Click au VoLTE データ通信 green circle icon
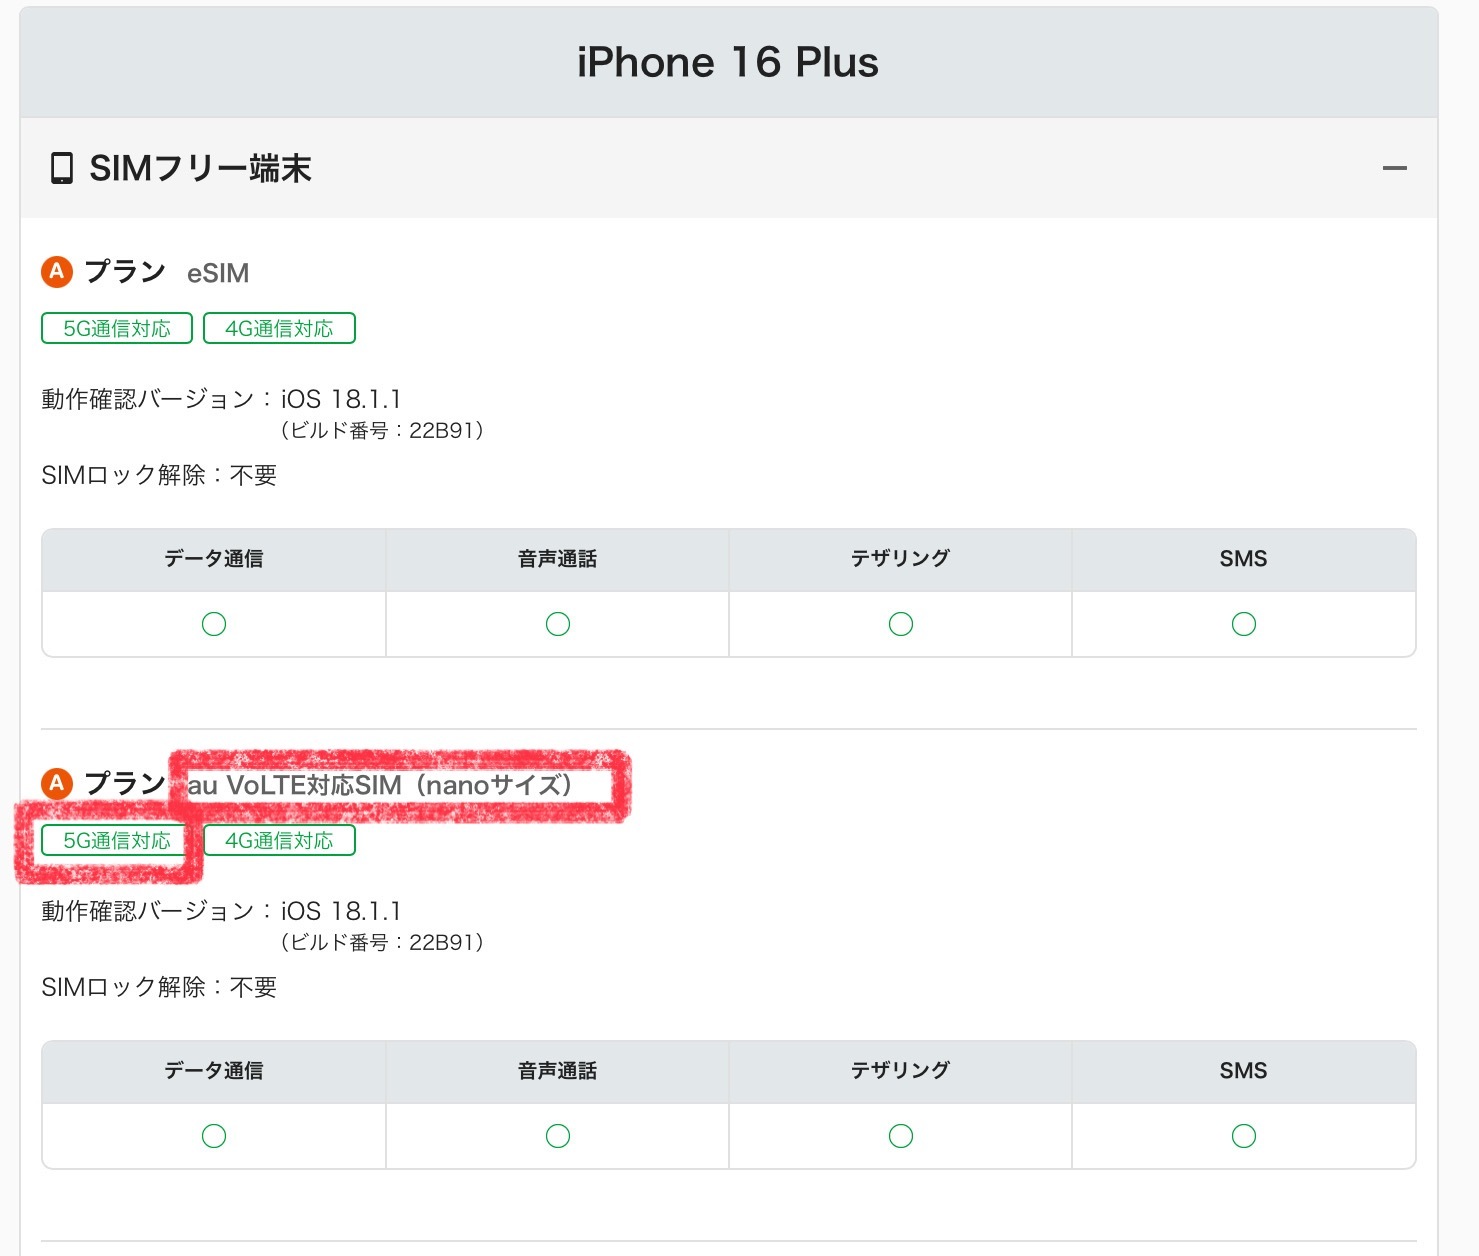 [214, 1136]
